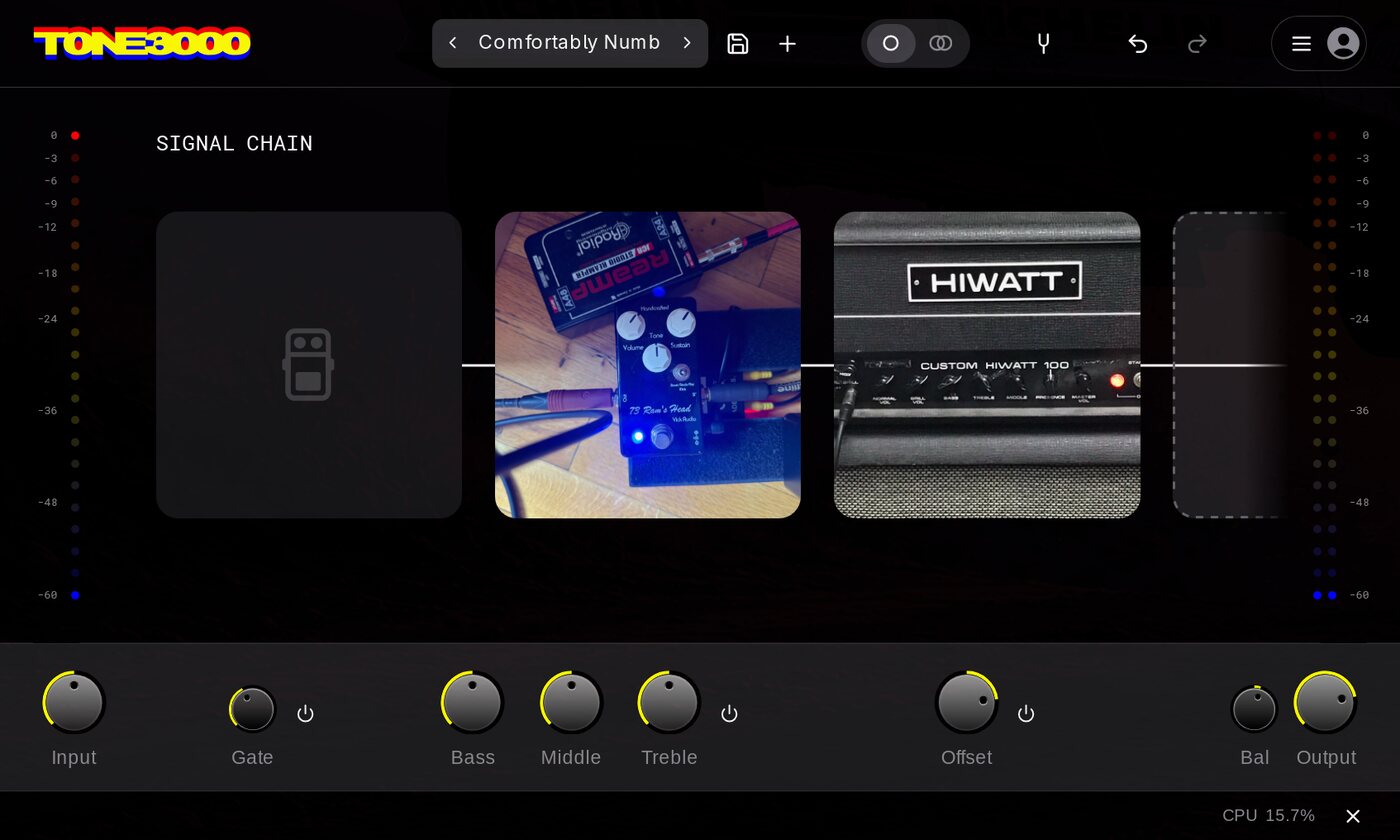1400x840 pixels.
Task: Click the SIGNAL CHAIN heading
Action: pos(234,143)
